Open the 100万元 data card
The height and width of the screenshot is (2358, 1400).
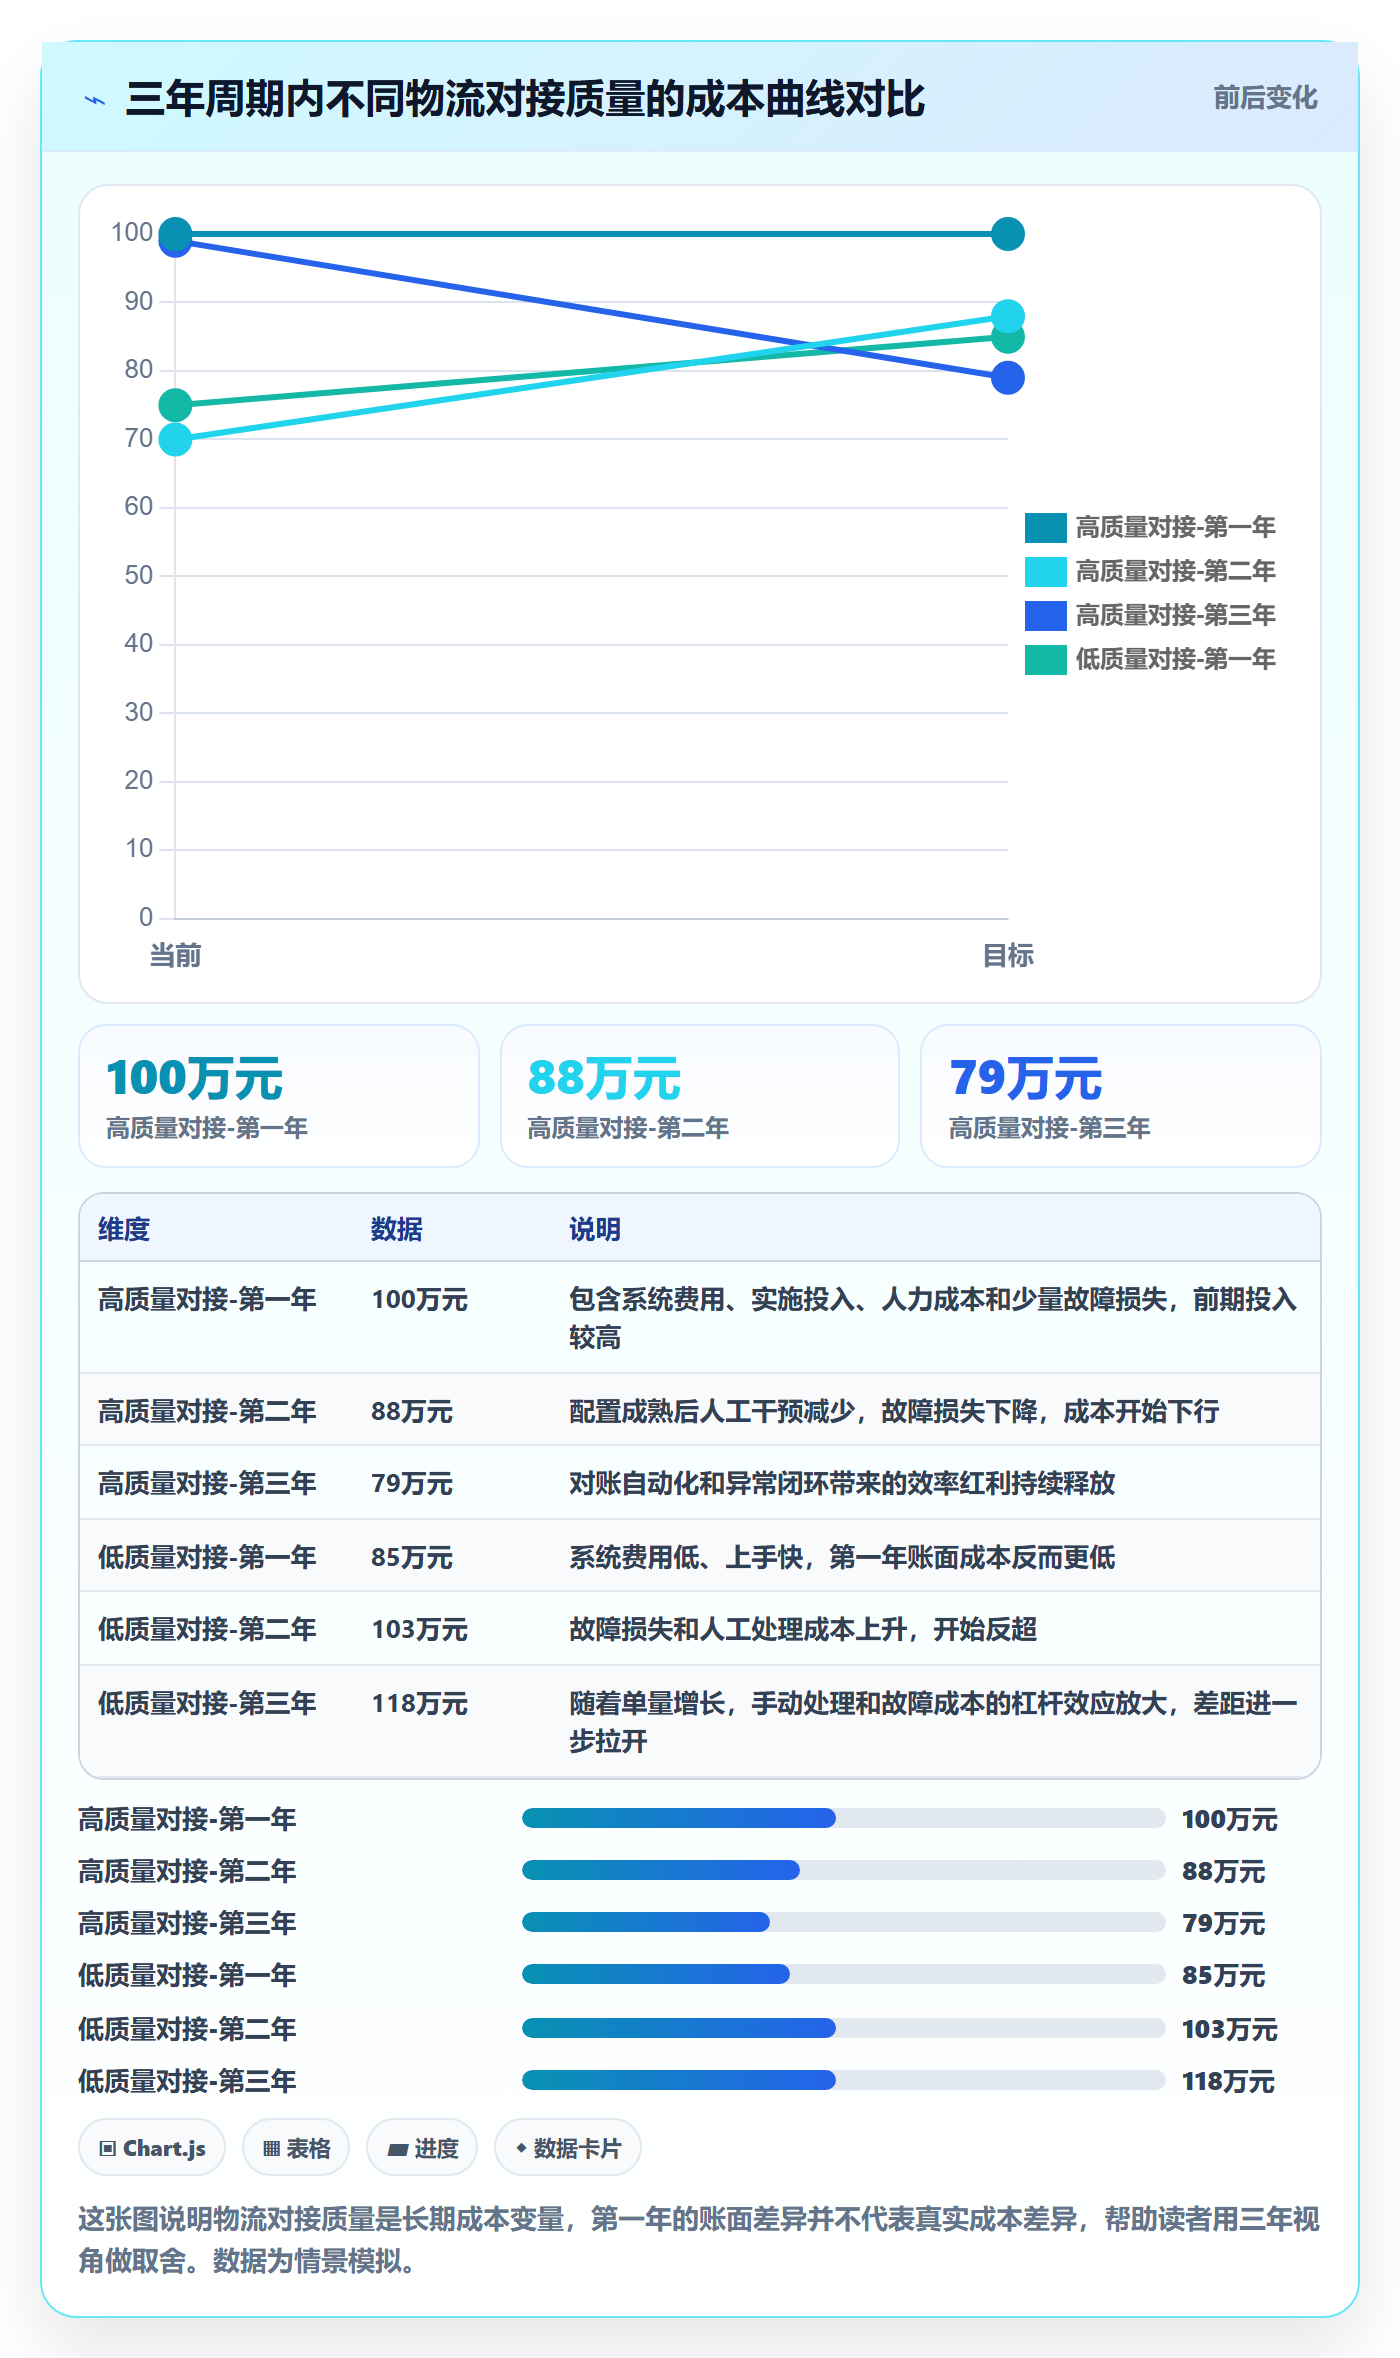tap(279, 1096)
